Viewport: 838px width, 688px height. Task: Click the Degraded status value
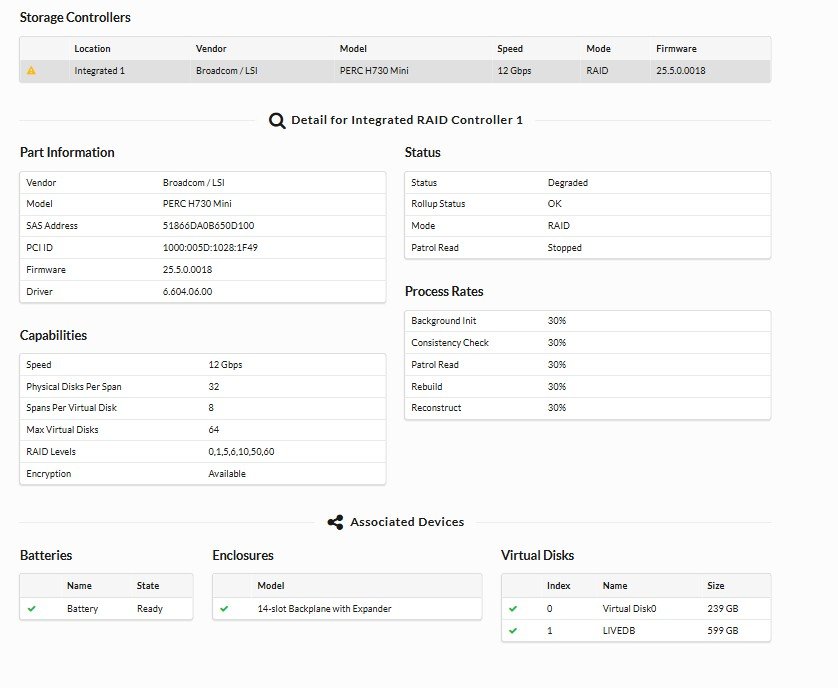(x=568, y=183)
